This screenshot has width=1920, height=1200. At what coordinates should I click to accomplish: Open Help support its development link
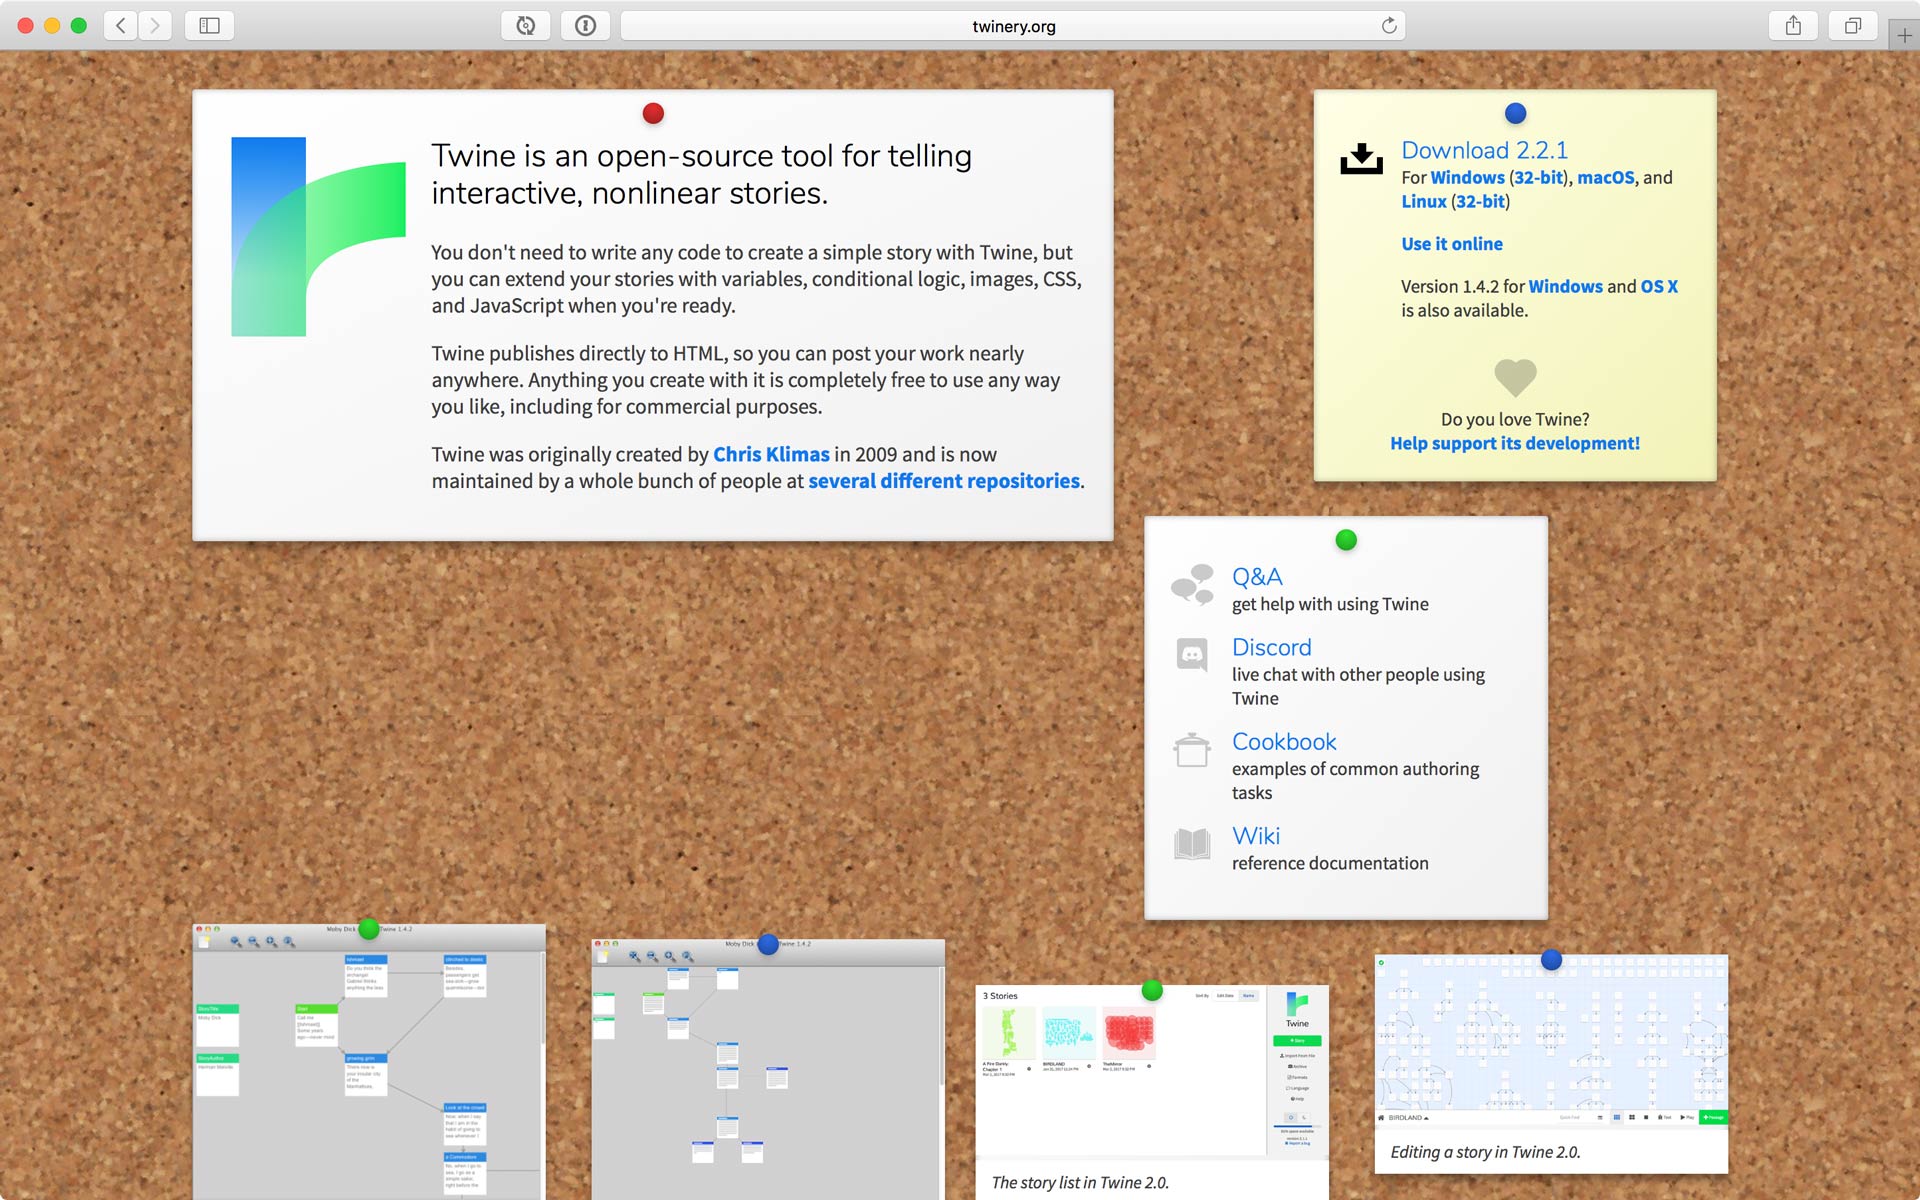click(1514, 443)
